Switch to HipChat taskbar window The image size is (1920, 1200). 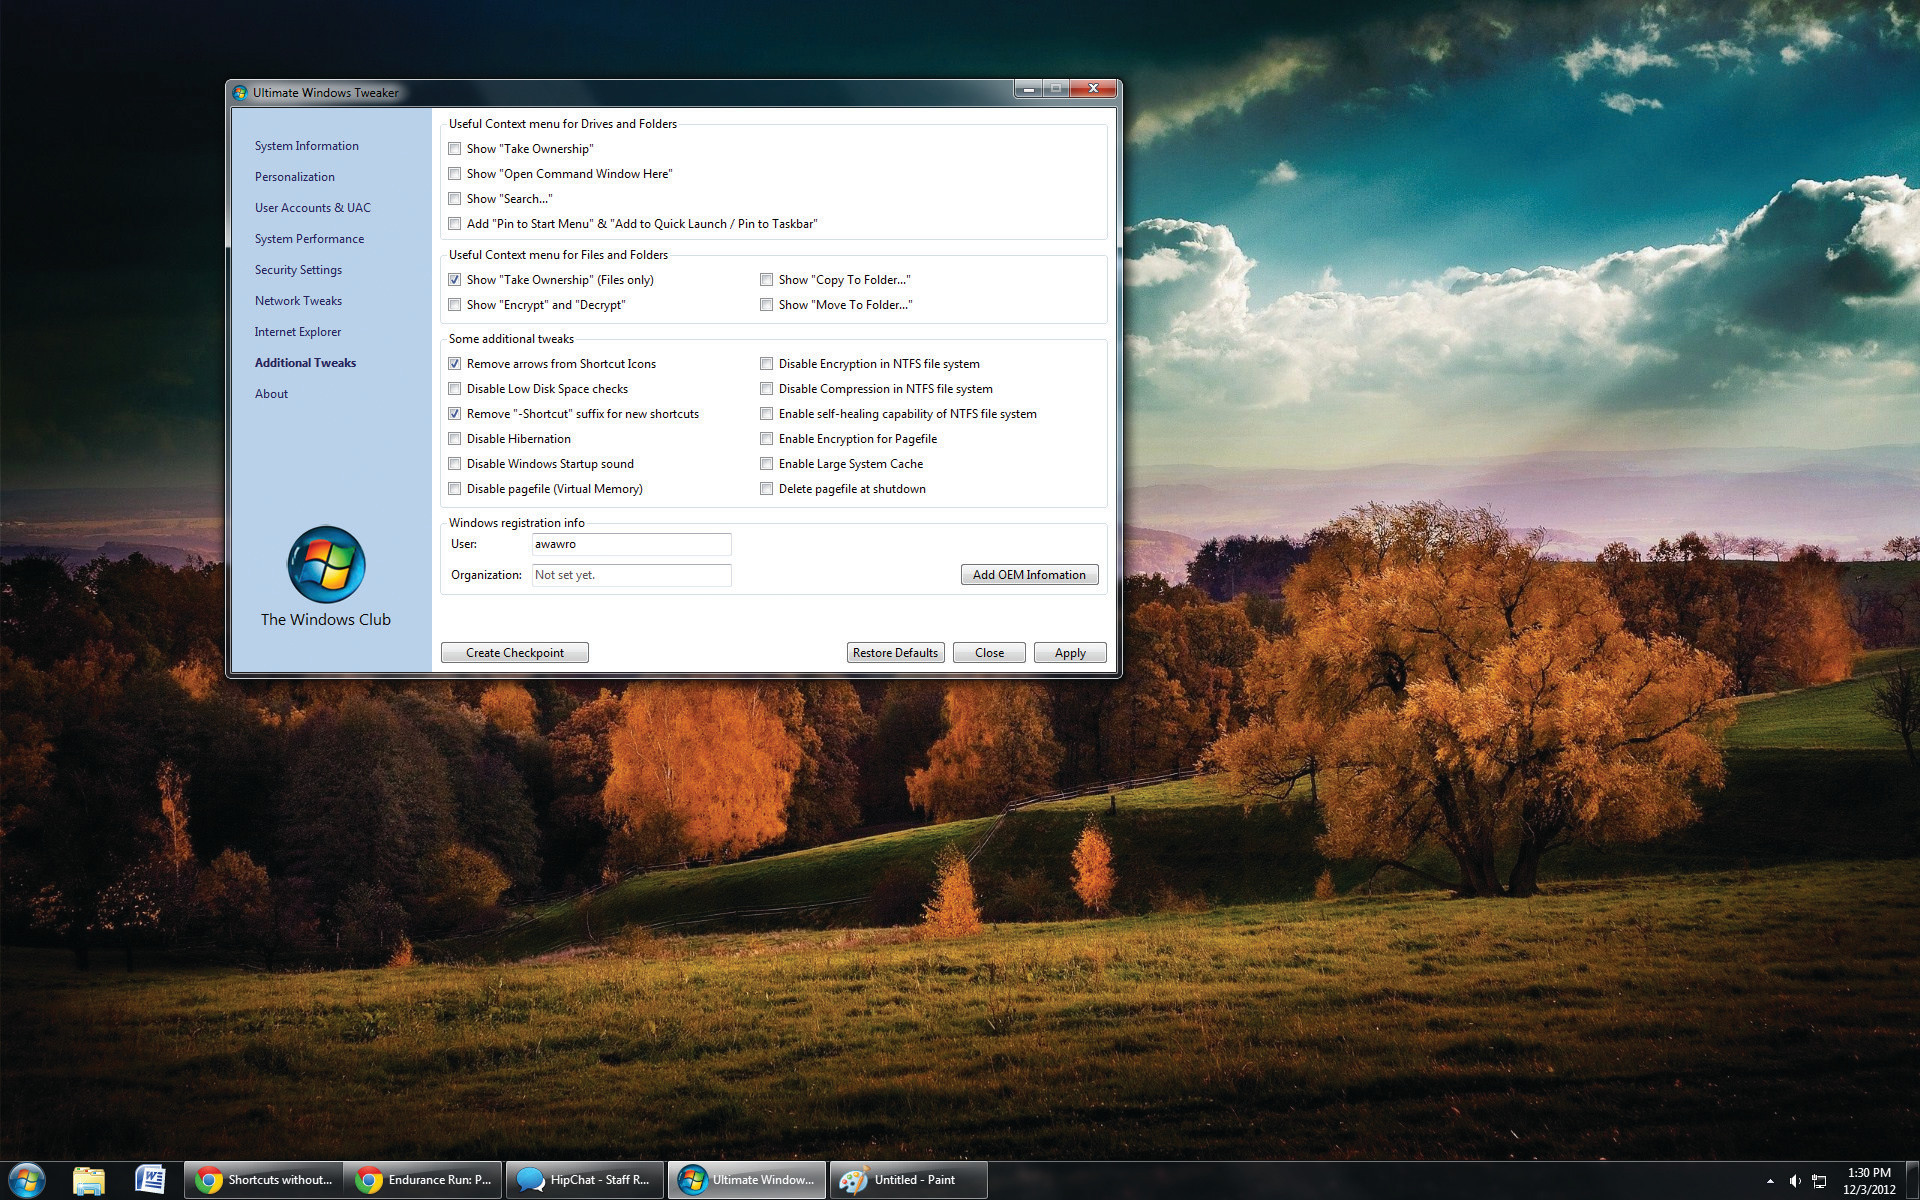tap(585, 1180)
